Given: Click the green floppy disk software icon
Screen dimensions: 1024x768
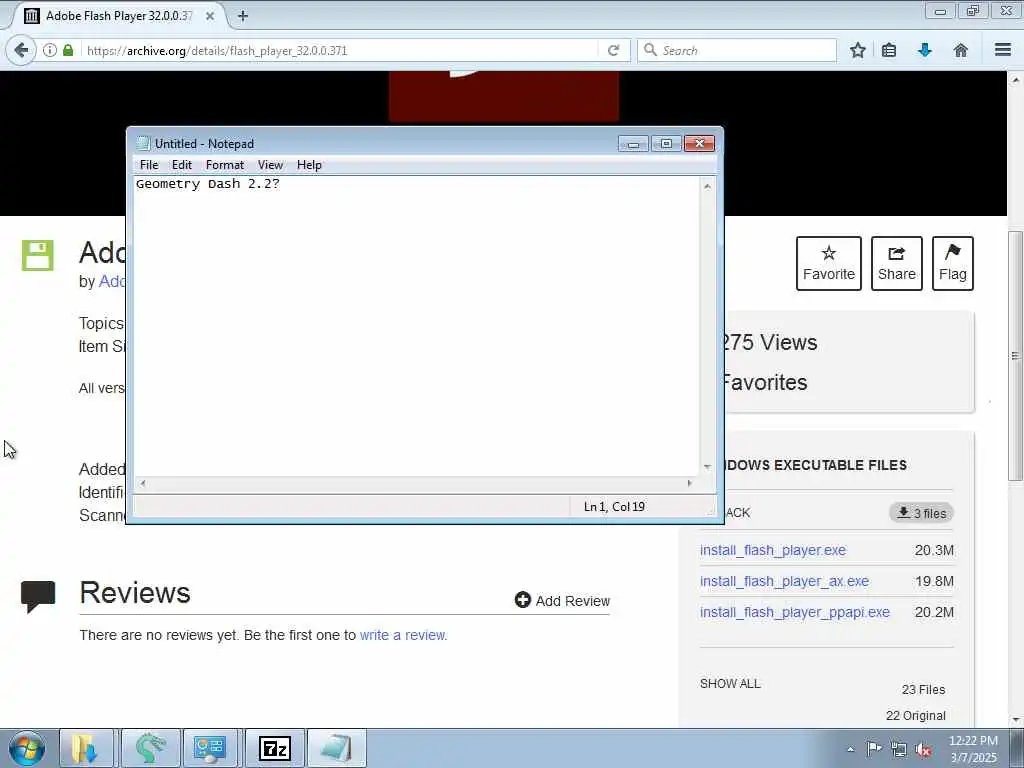Looking at the screenshot, I should click(38, 255).
